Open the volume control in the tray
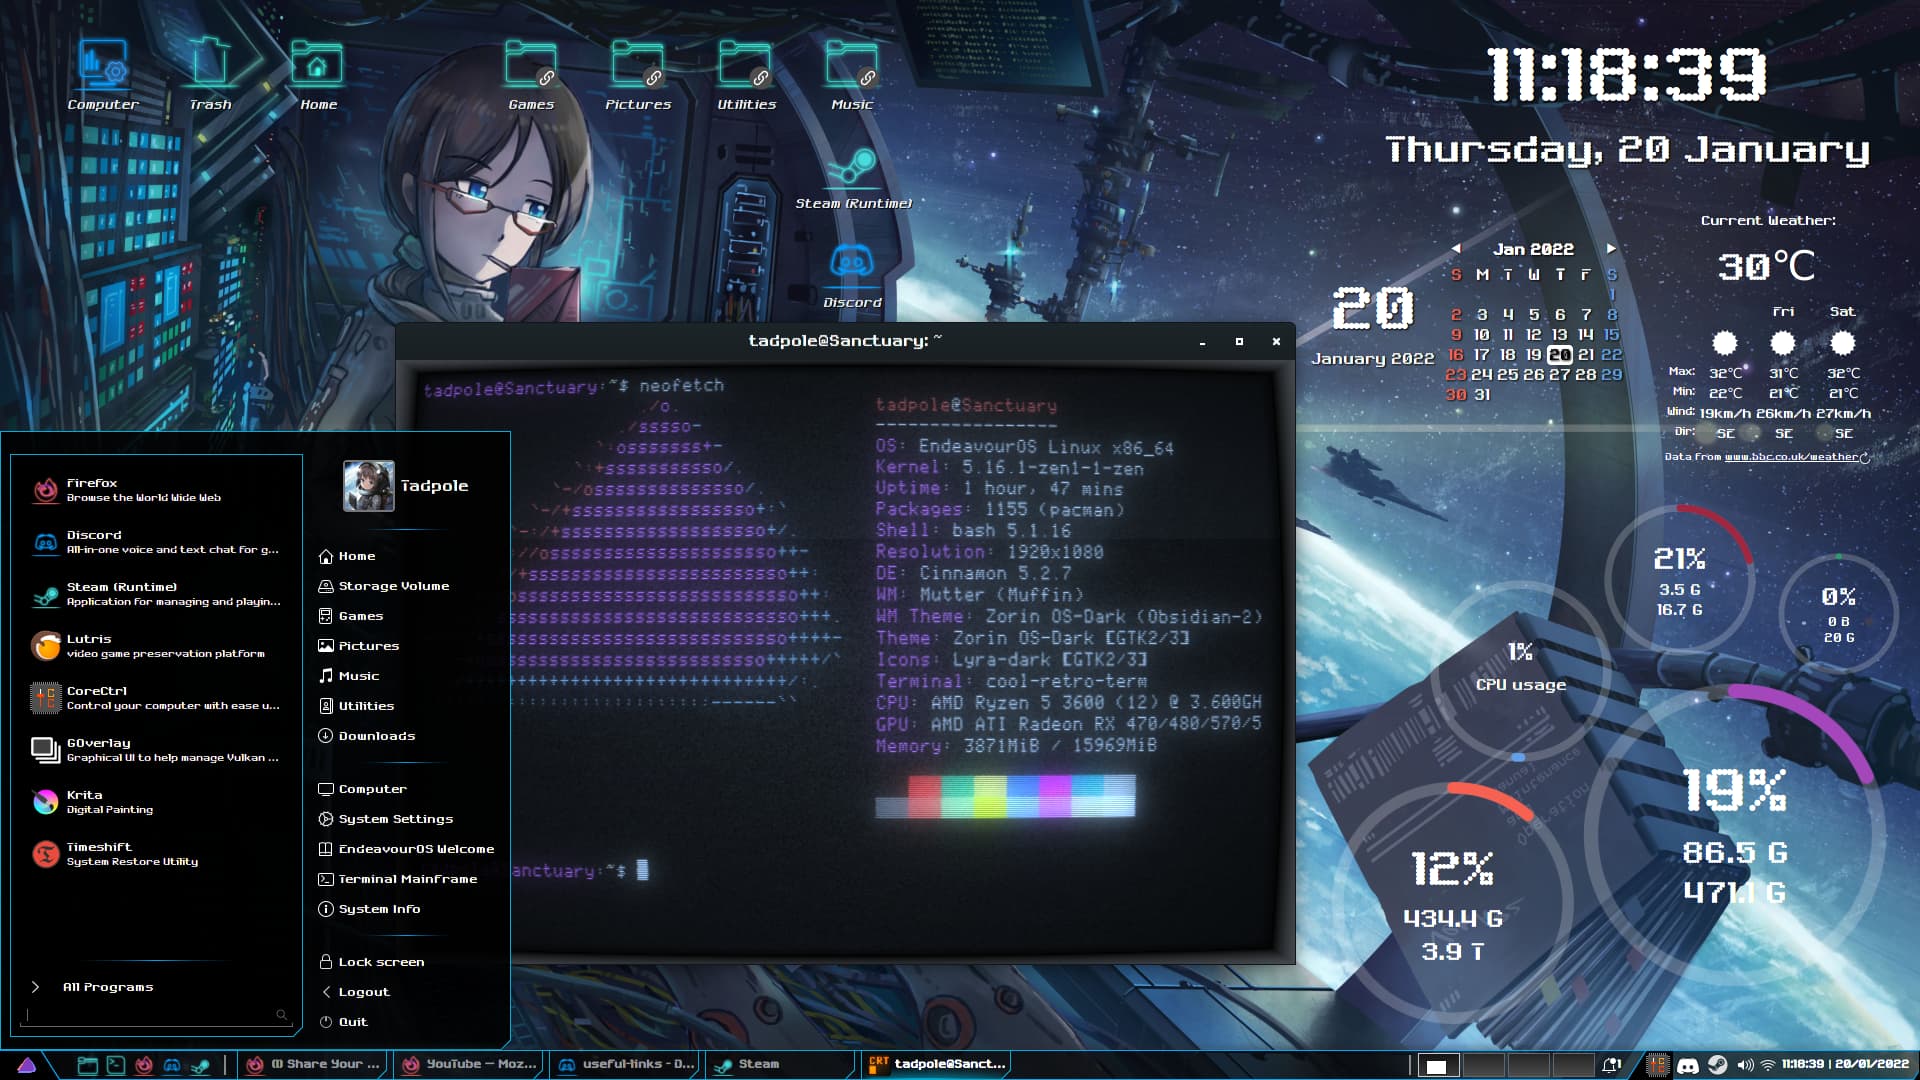 [1745, 1065]
